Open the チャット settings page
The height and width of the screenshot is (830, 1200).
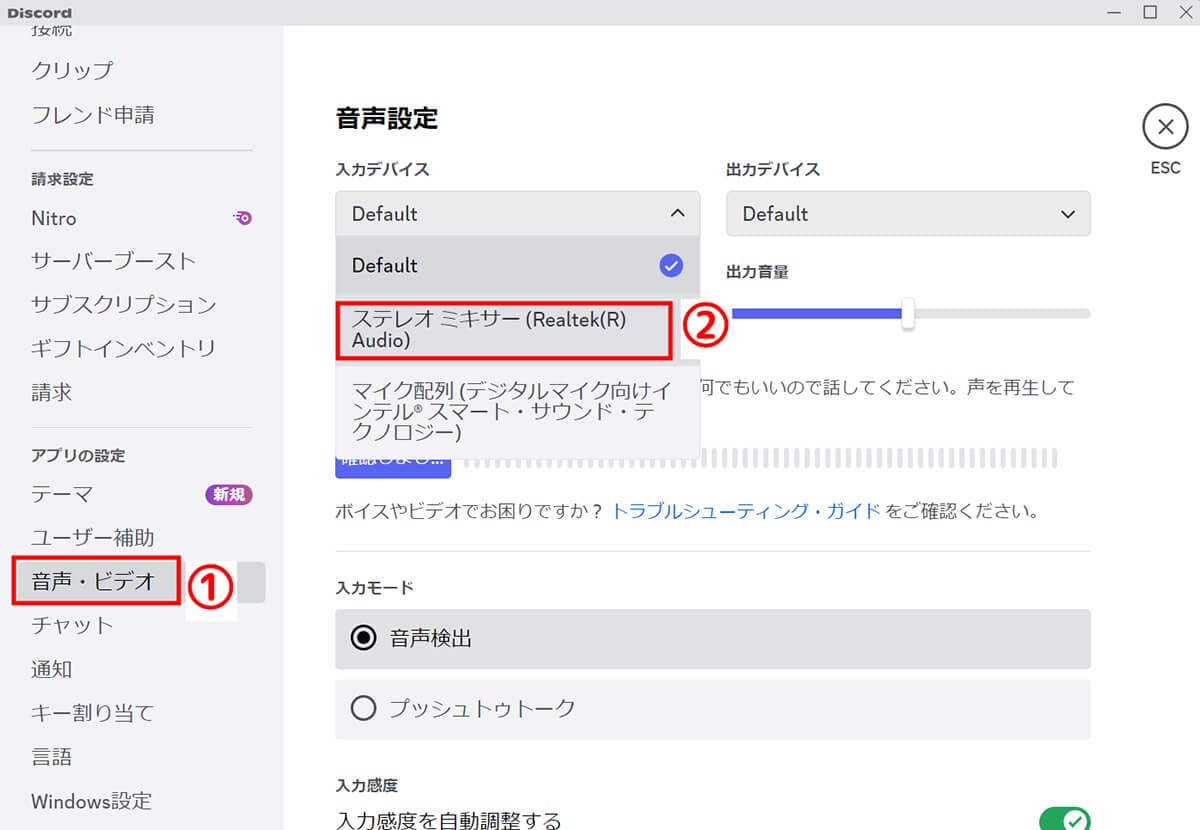[x=72, y=625]
